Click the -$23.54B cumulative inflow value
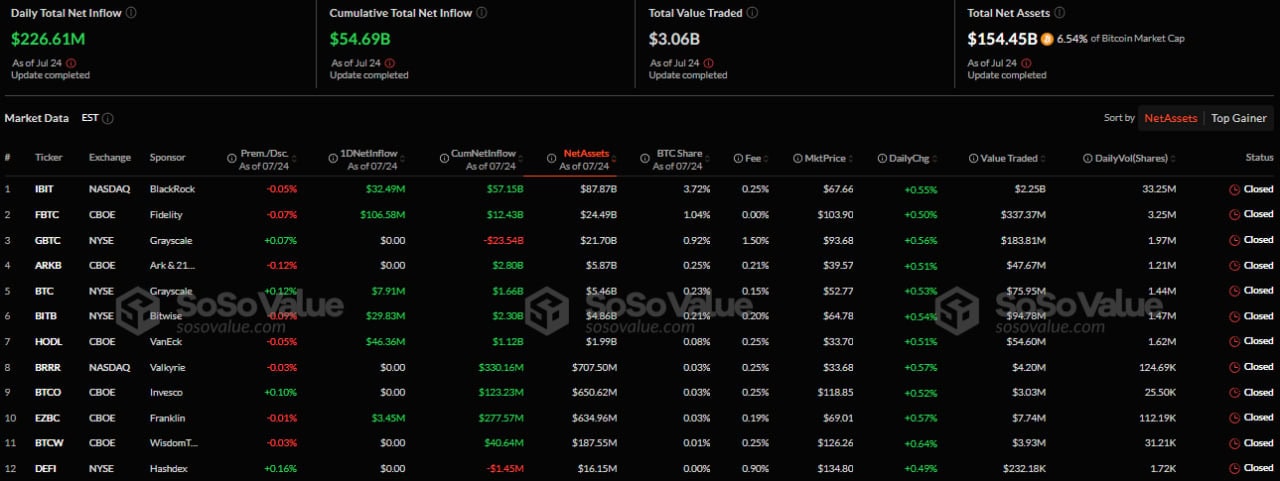 click(x=503, y=240)
